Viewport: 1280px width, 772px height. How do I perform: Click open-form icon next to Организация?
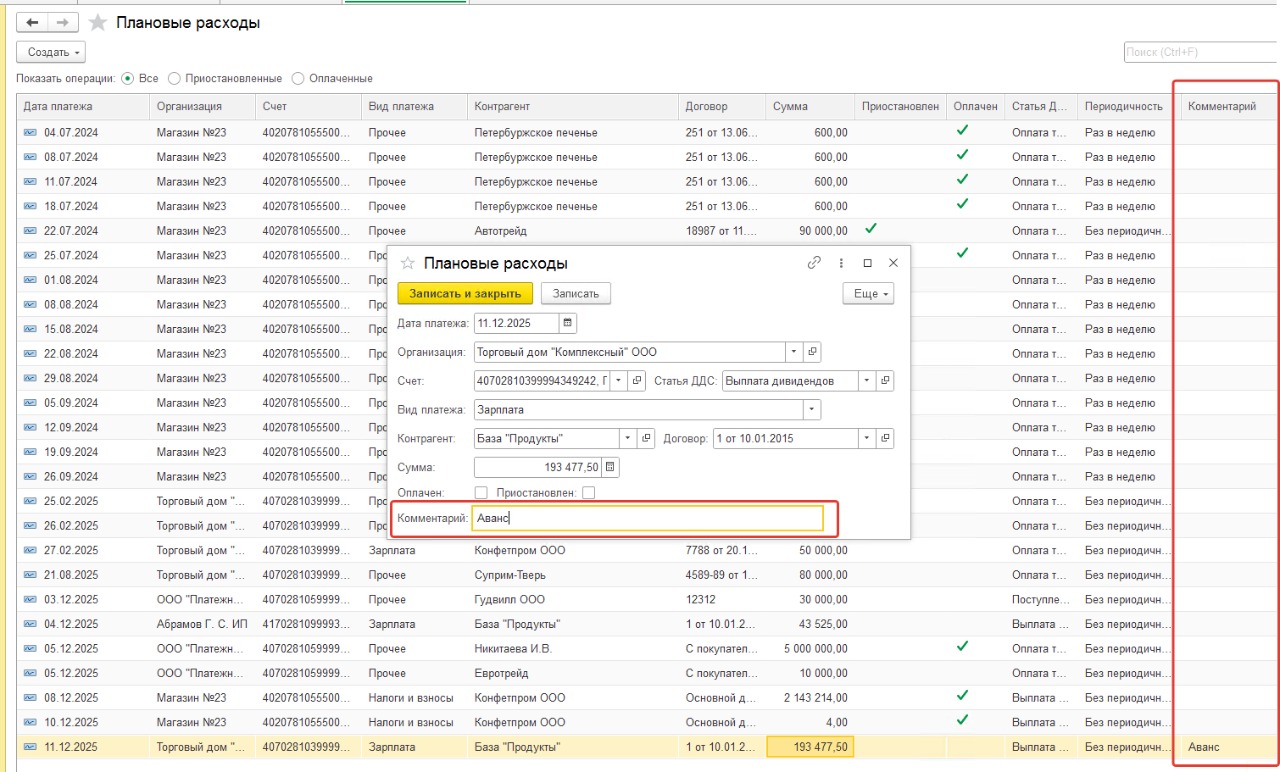click(x=813, y=352)
